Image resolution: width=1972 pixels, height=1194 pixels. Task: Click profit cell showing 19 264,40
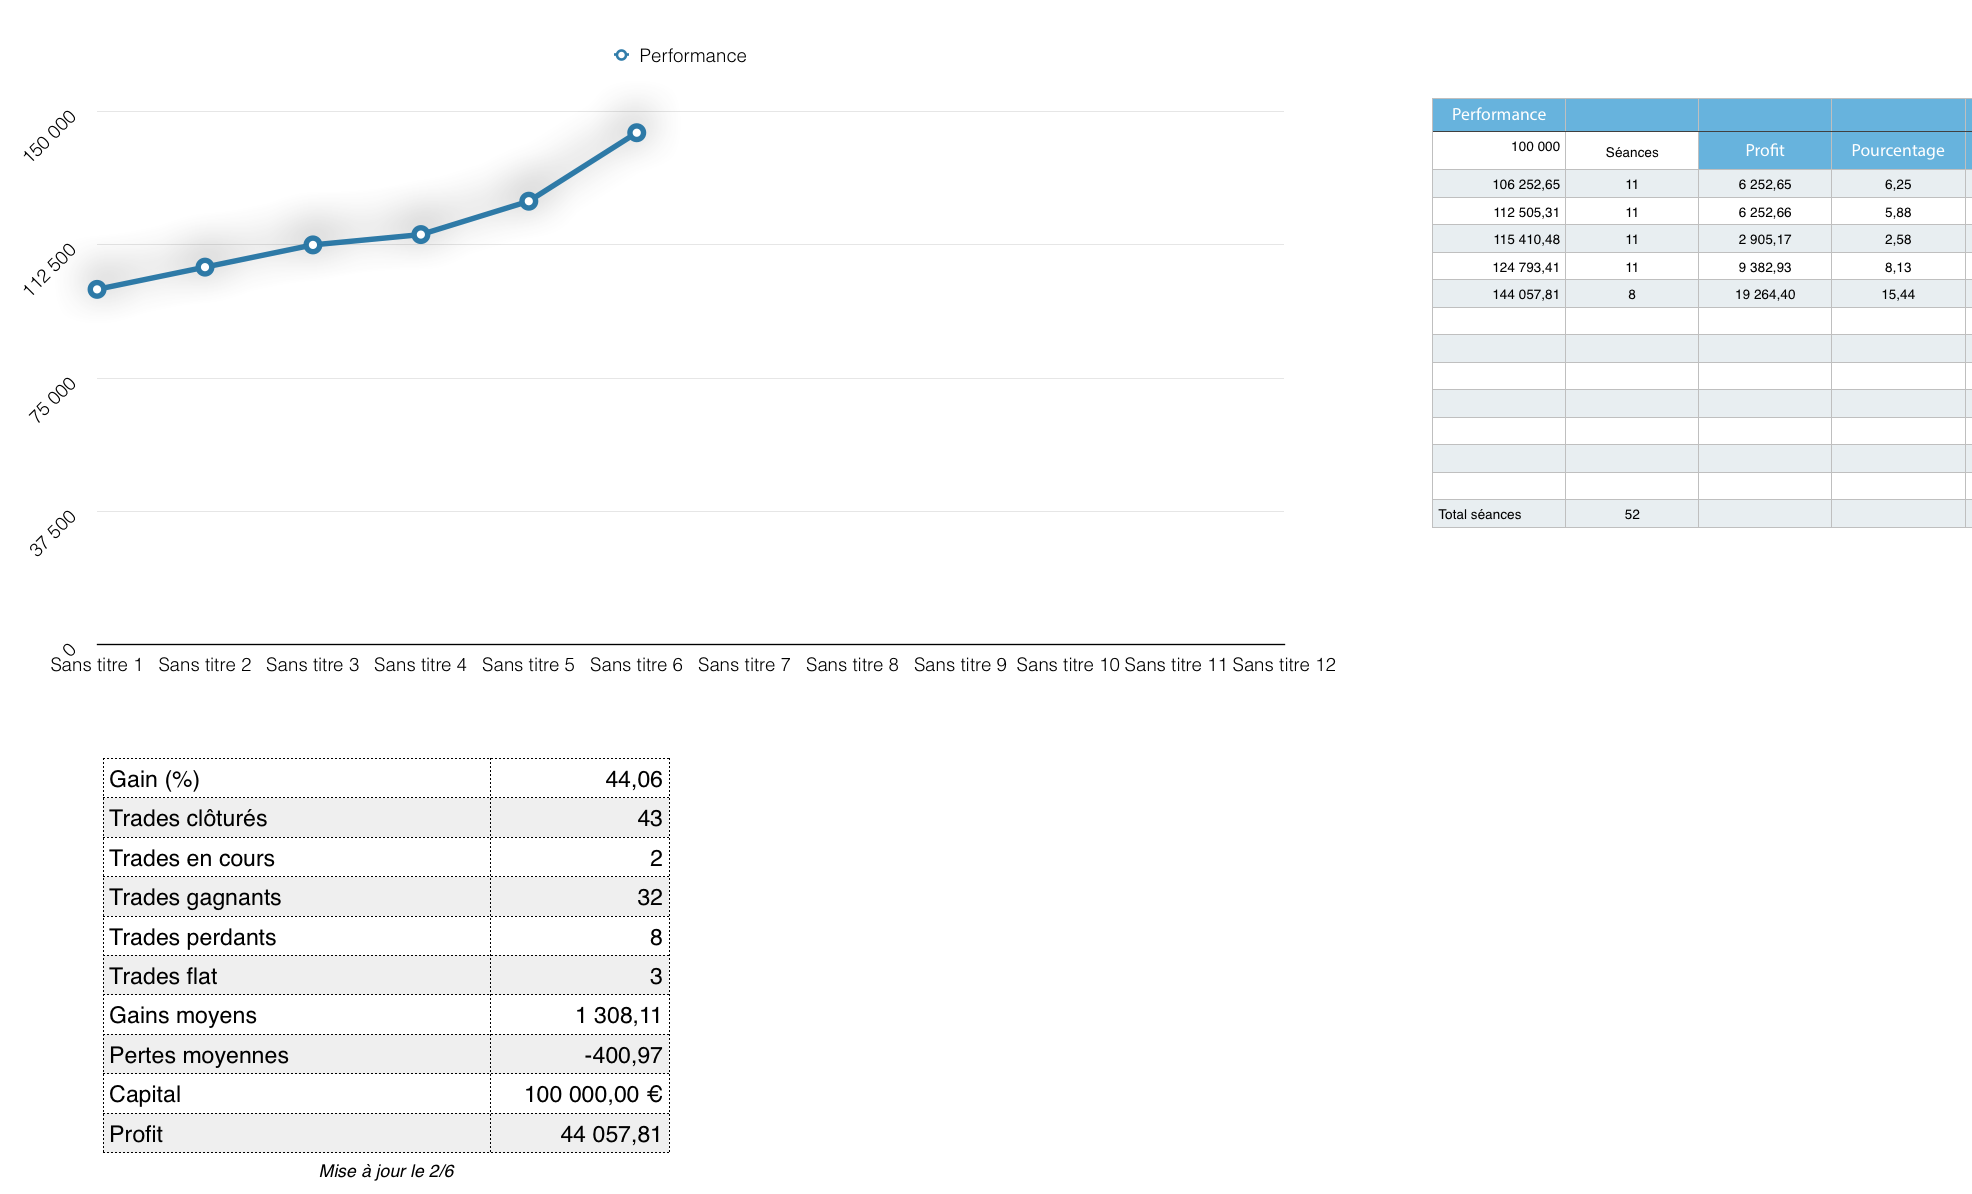pos(1764,295)
